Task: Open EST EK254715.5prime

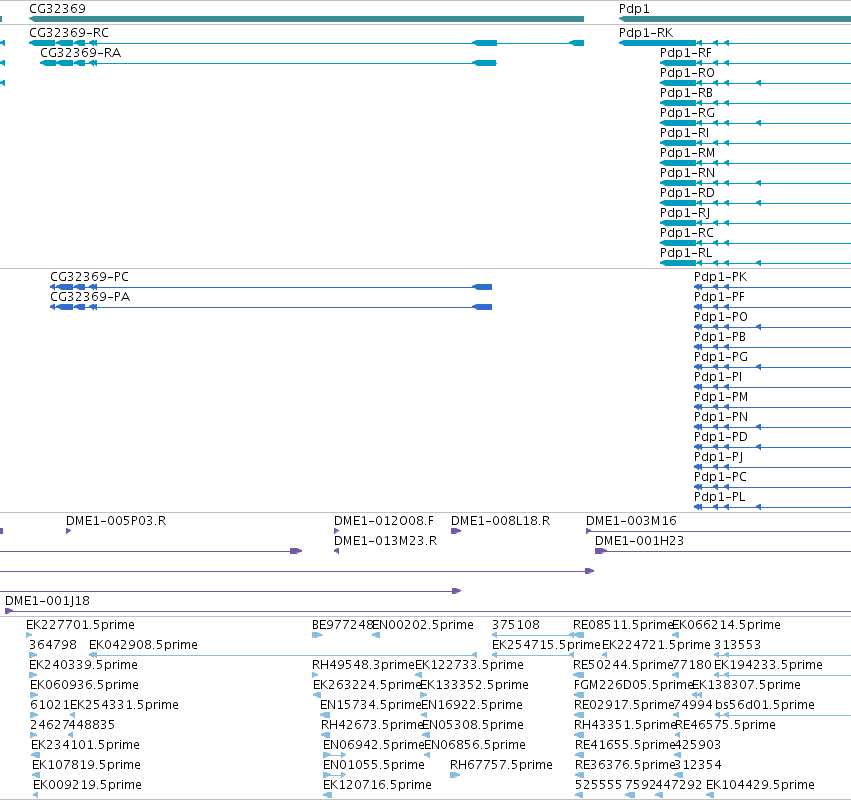Action: click(546, 645)
